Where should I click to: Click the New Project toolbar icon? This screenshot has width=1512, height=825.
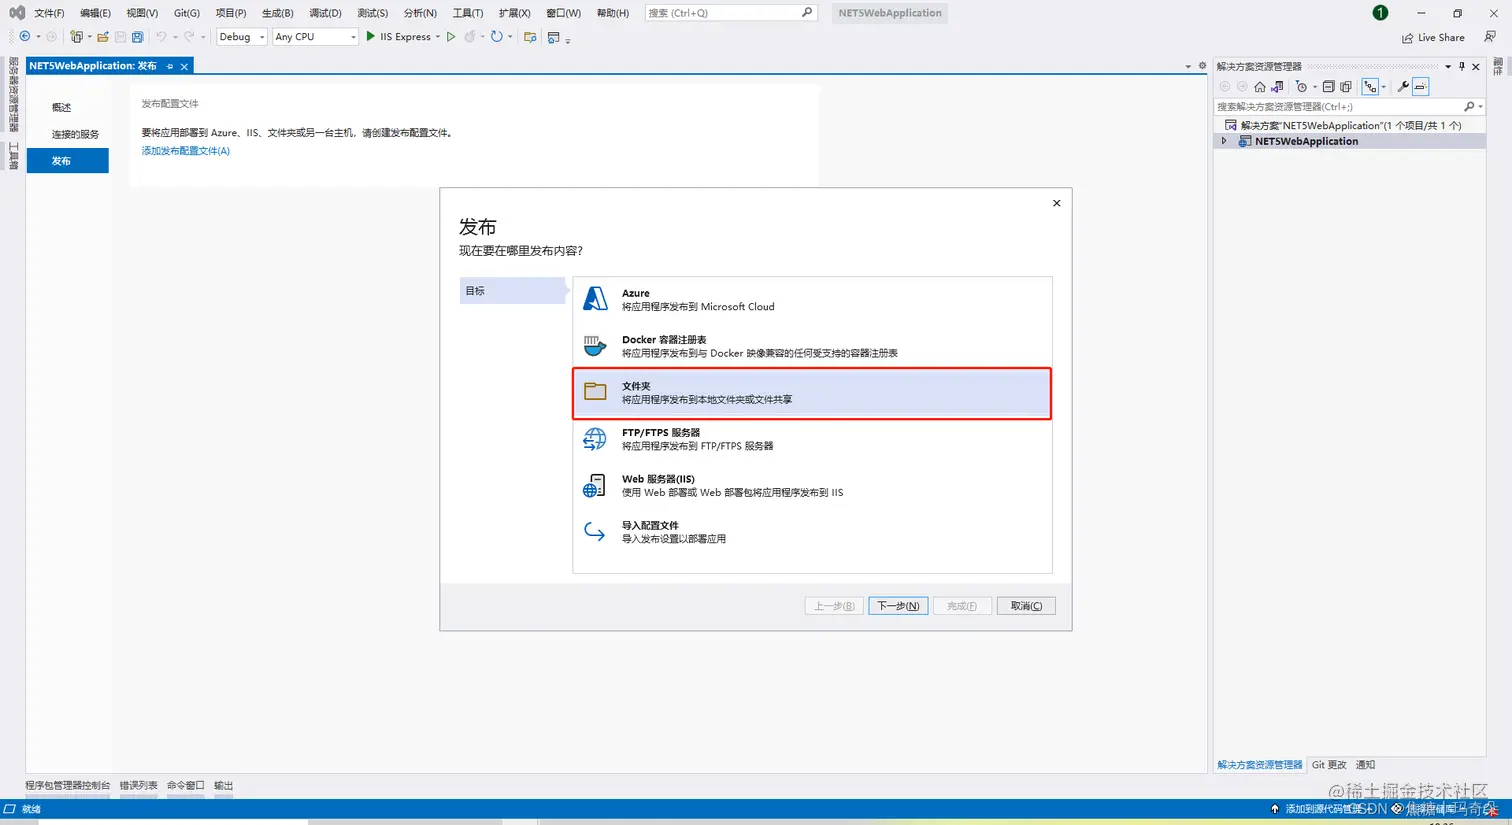click(x=76, y=37)
